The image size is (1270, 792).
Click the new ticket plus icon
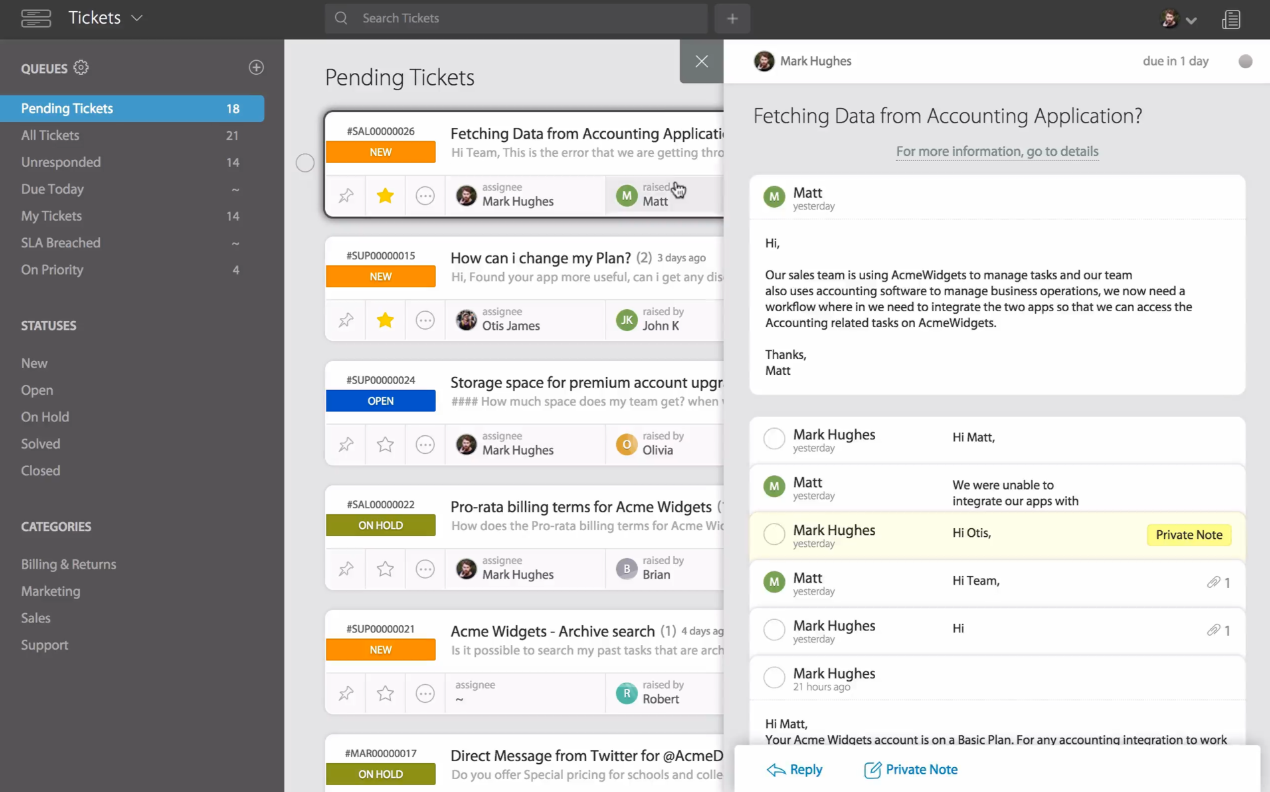click(x=731, y=18)
